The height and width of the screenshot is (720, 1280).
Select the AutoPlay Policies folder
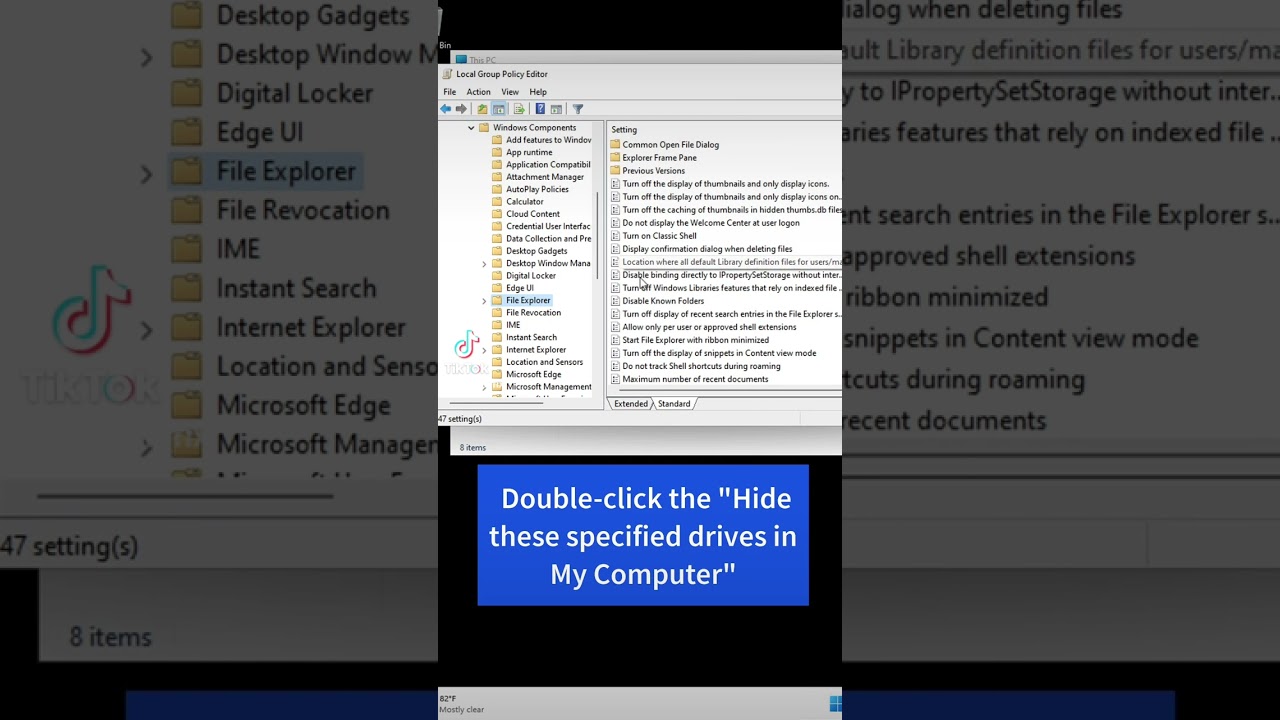coord(530,189)
